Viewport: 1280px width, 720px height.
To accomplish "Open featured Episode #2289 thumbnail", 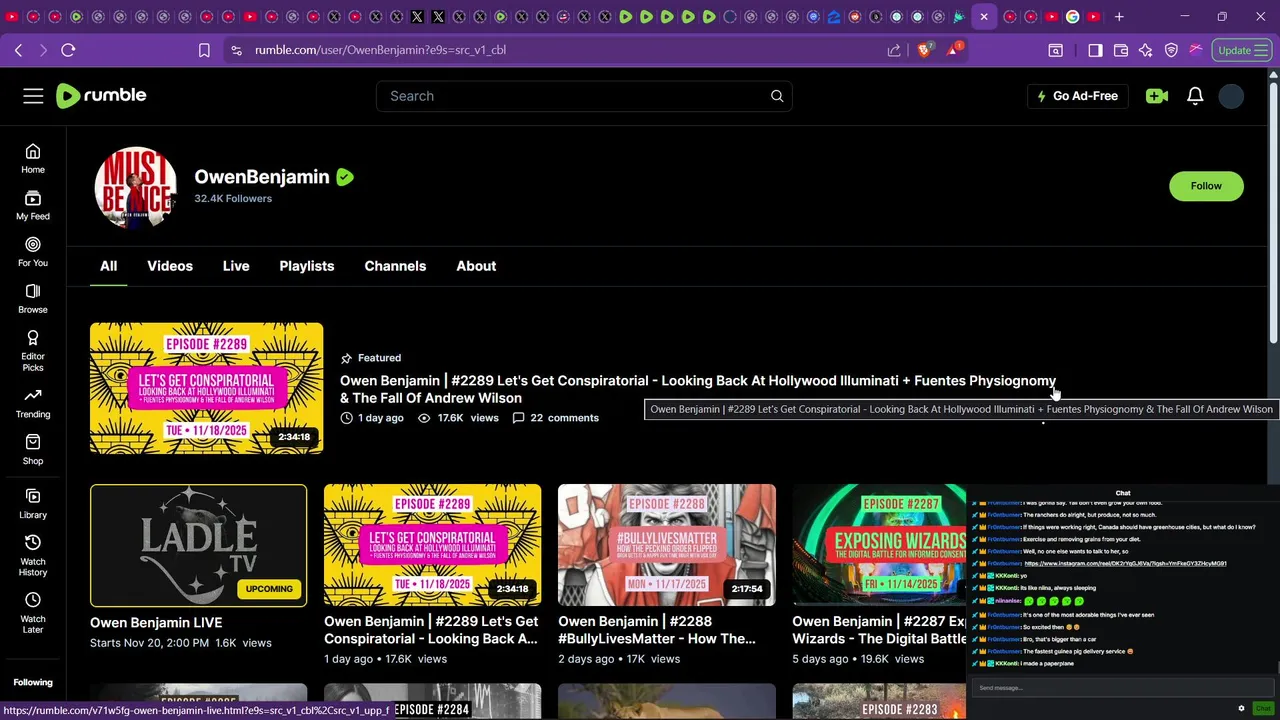I will tap(207, 388).
